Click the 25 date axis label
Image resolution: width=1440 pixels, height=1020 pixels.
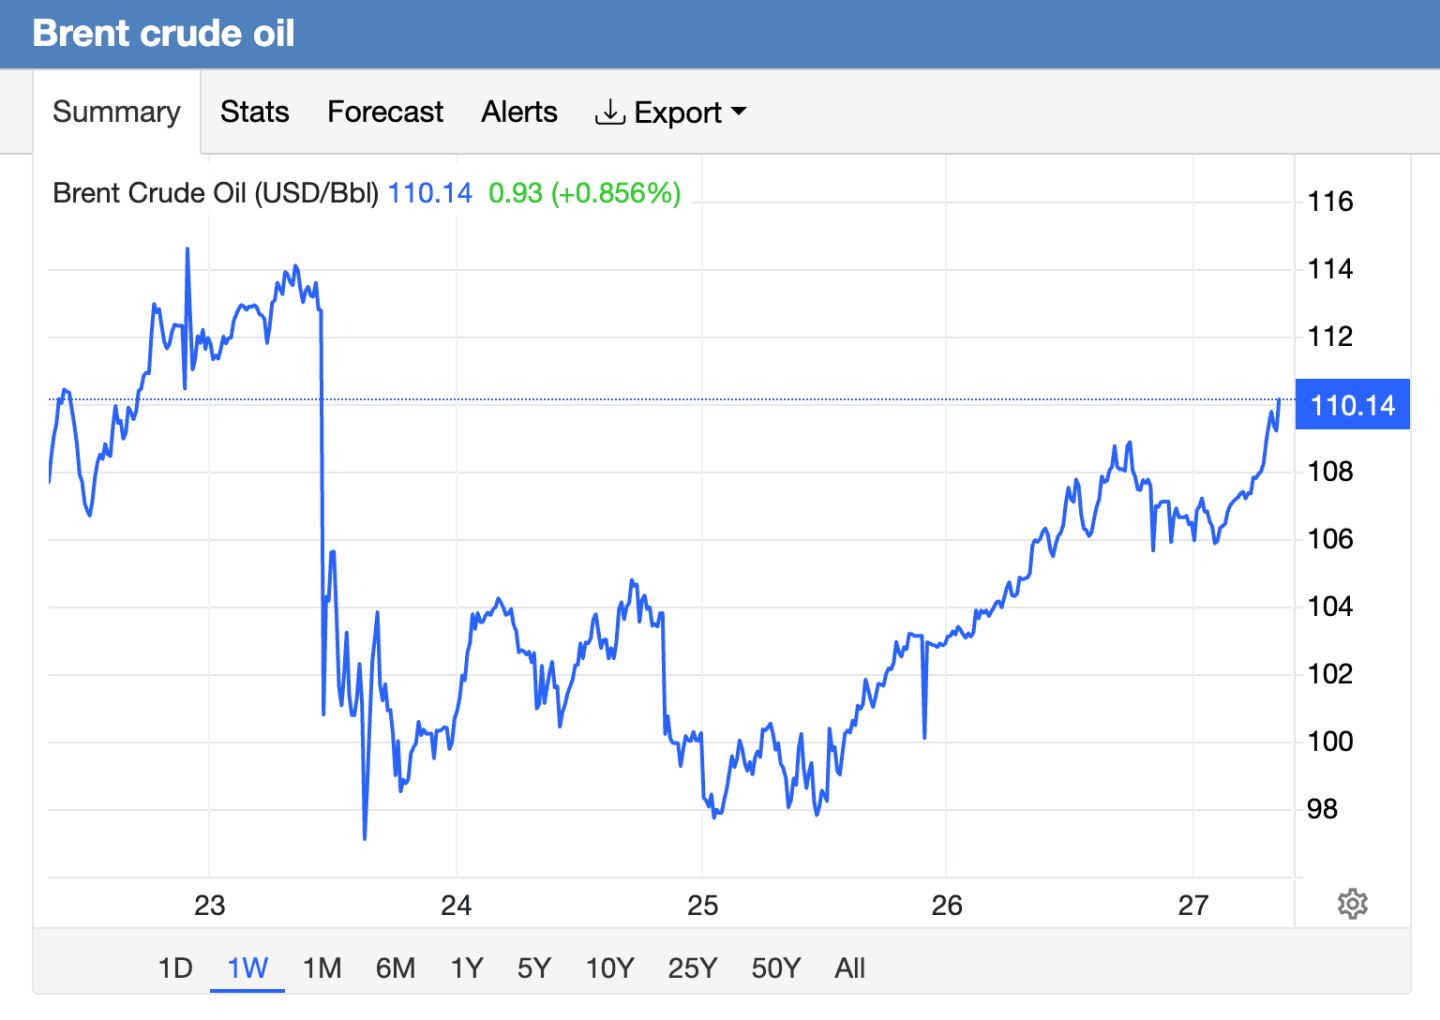click(x=702, y=905)
